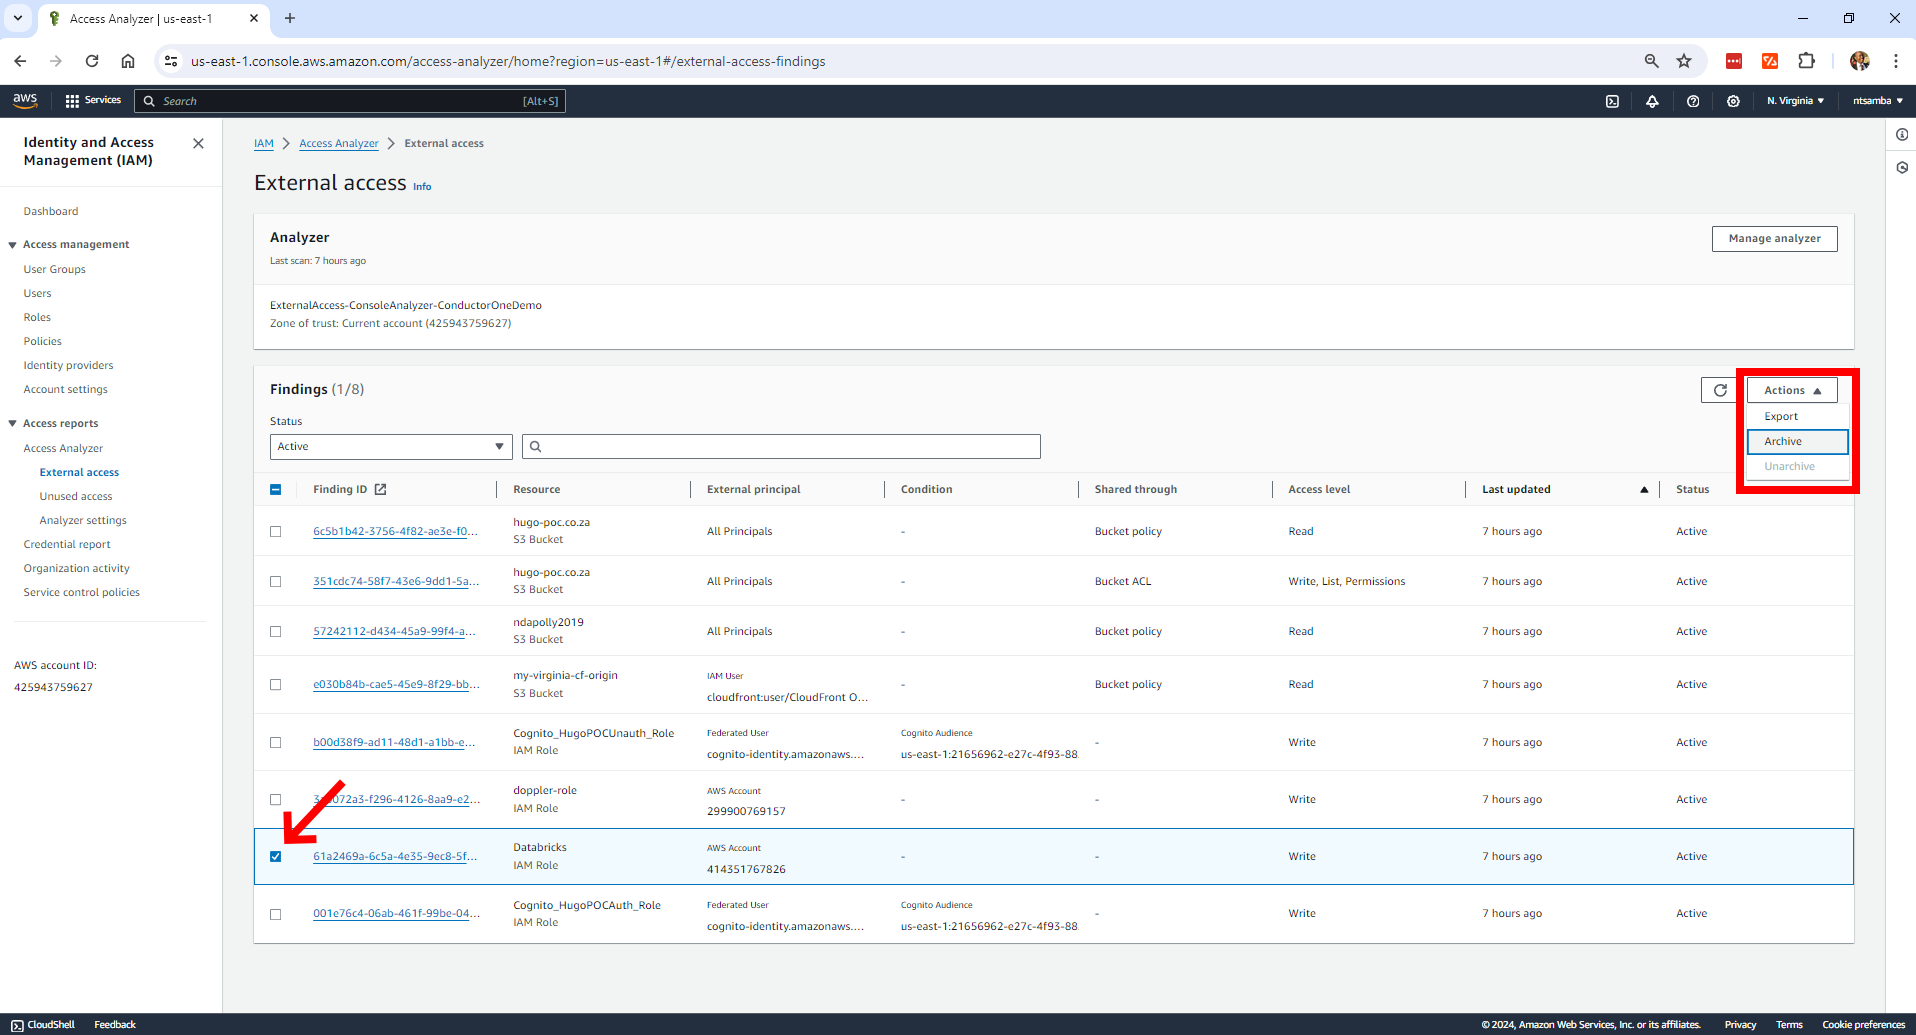1916x1035 pixels.
Task: Close the IAM side navigation panel
Action: (198, 143)
